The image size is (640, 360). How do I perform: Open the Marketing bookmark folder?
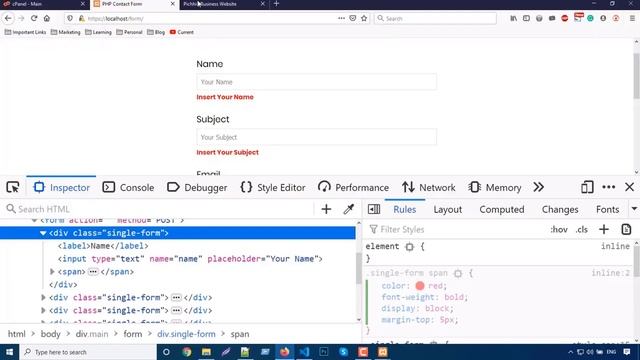point(65,32)
